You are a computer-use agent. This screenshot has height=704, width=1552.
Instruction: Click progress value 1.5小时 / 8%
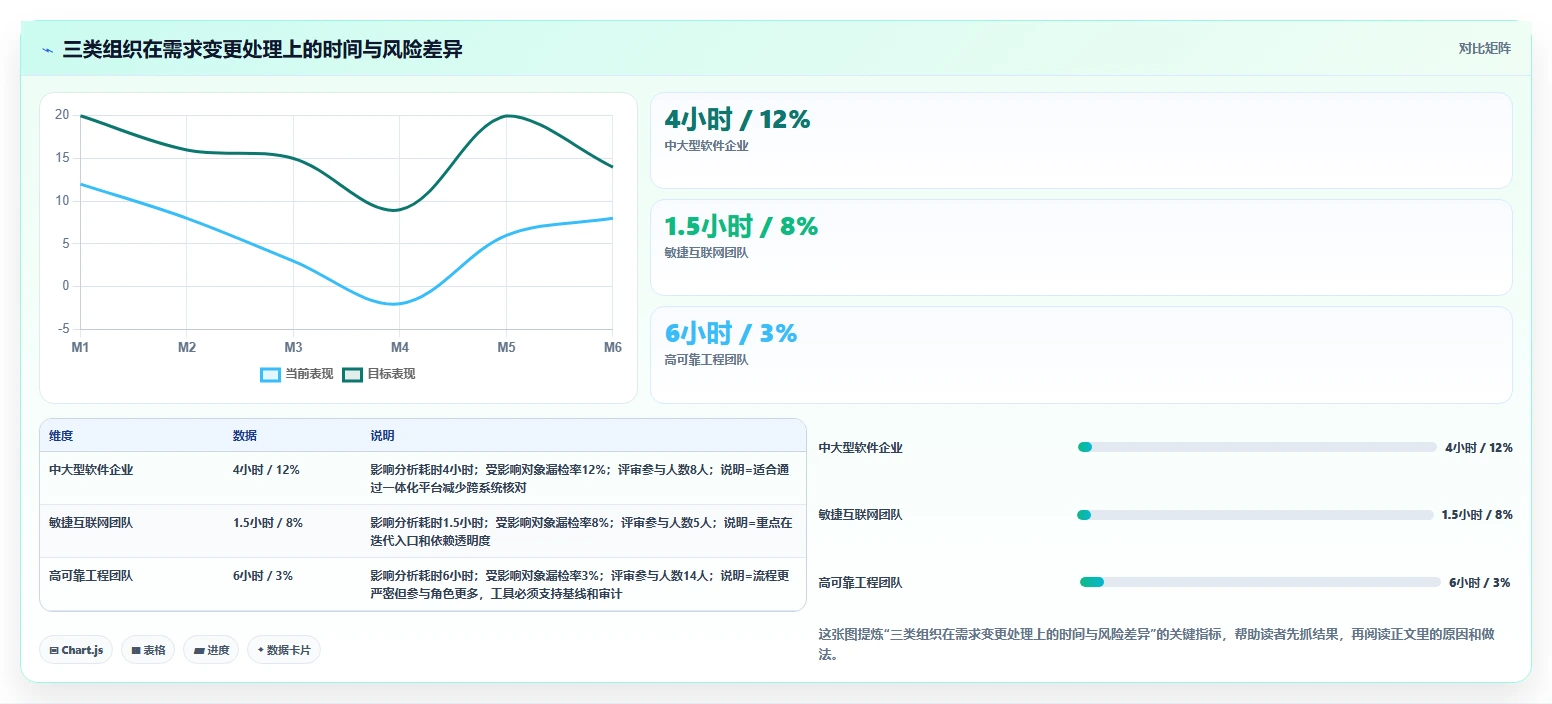click(1477, 515)
